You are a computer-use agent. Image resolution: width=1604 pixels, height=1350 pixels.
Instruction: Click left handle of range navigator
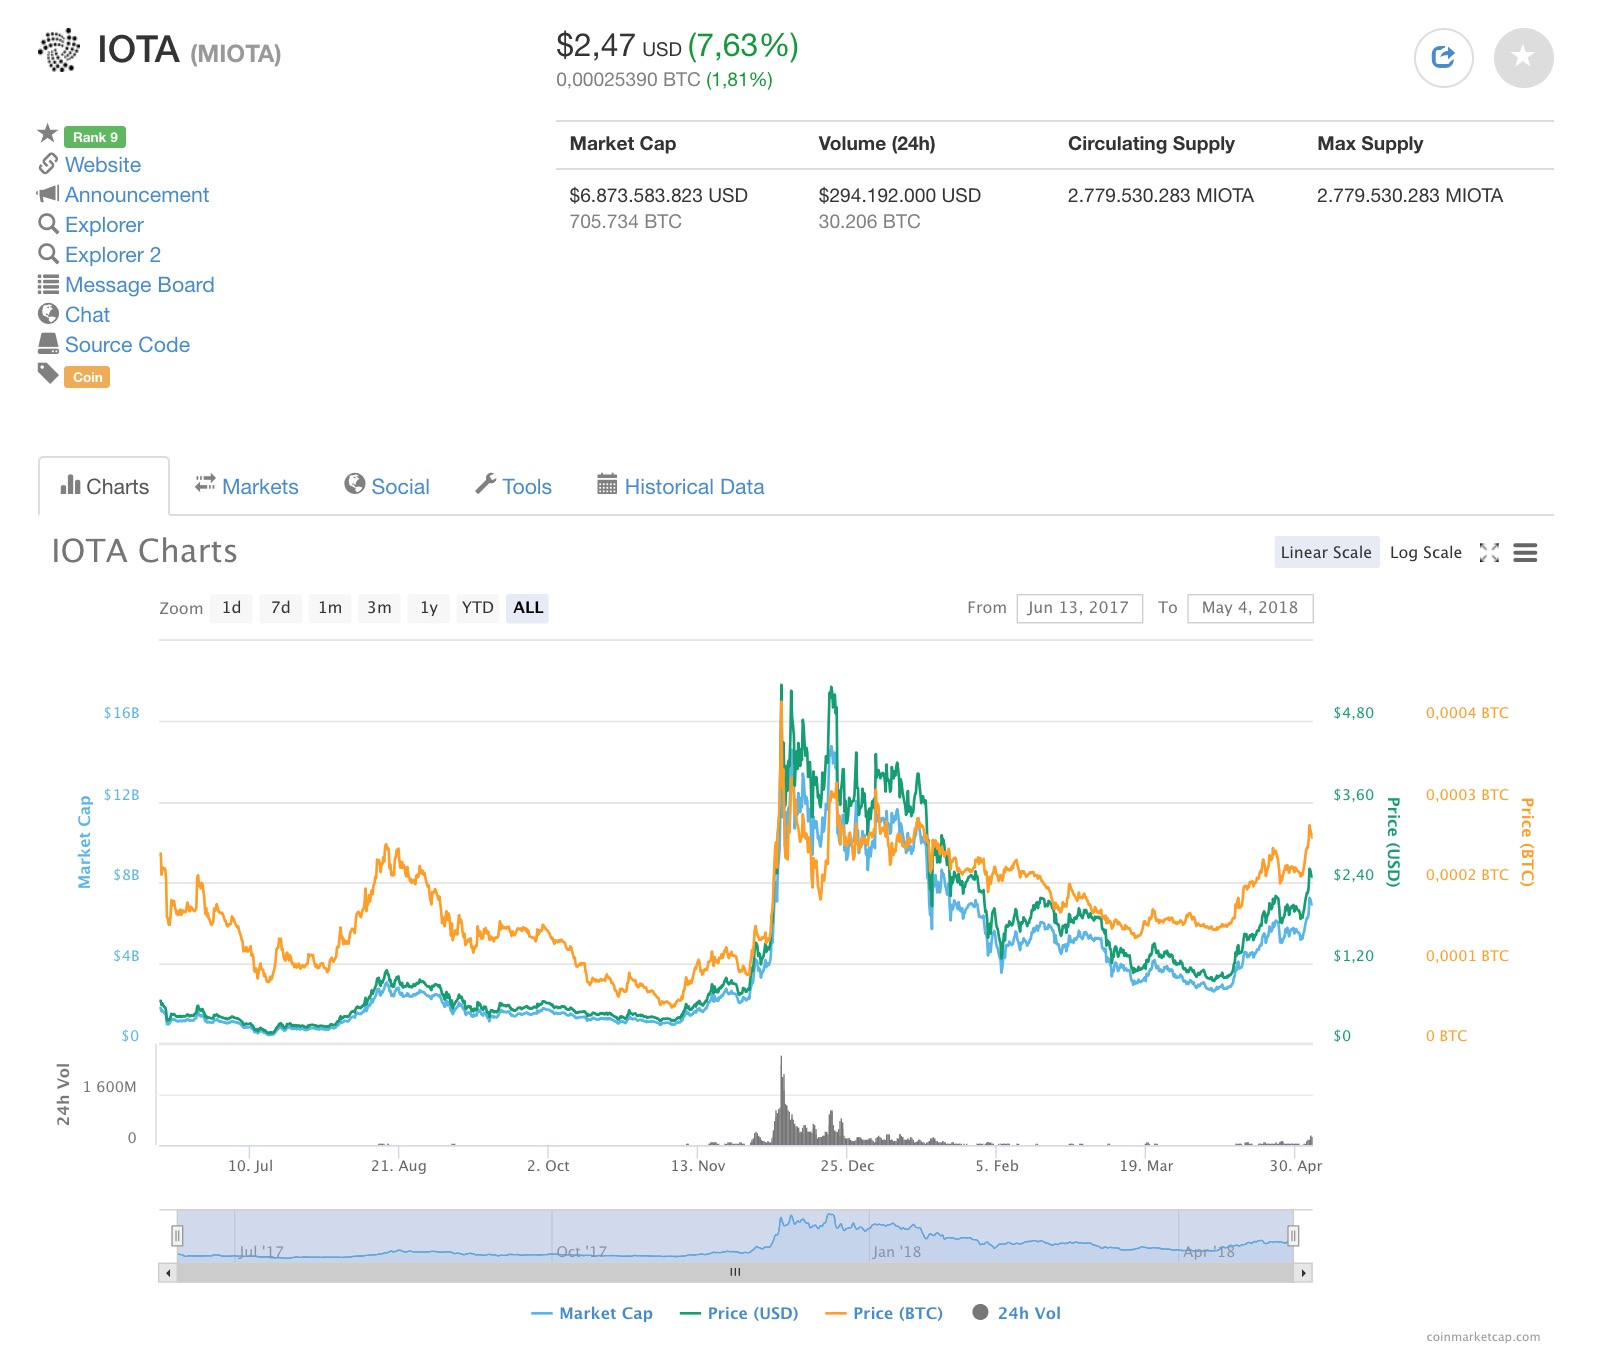[177, 1236]
